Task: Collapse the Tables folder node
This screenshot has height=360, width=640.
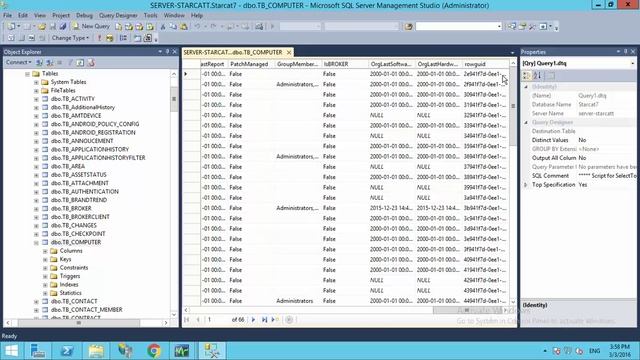Action: tap(27, 74)
